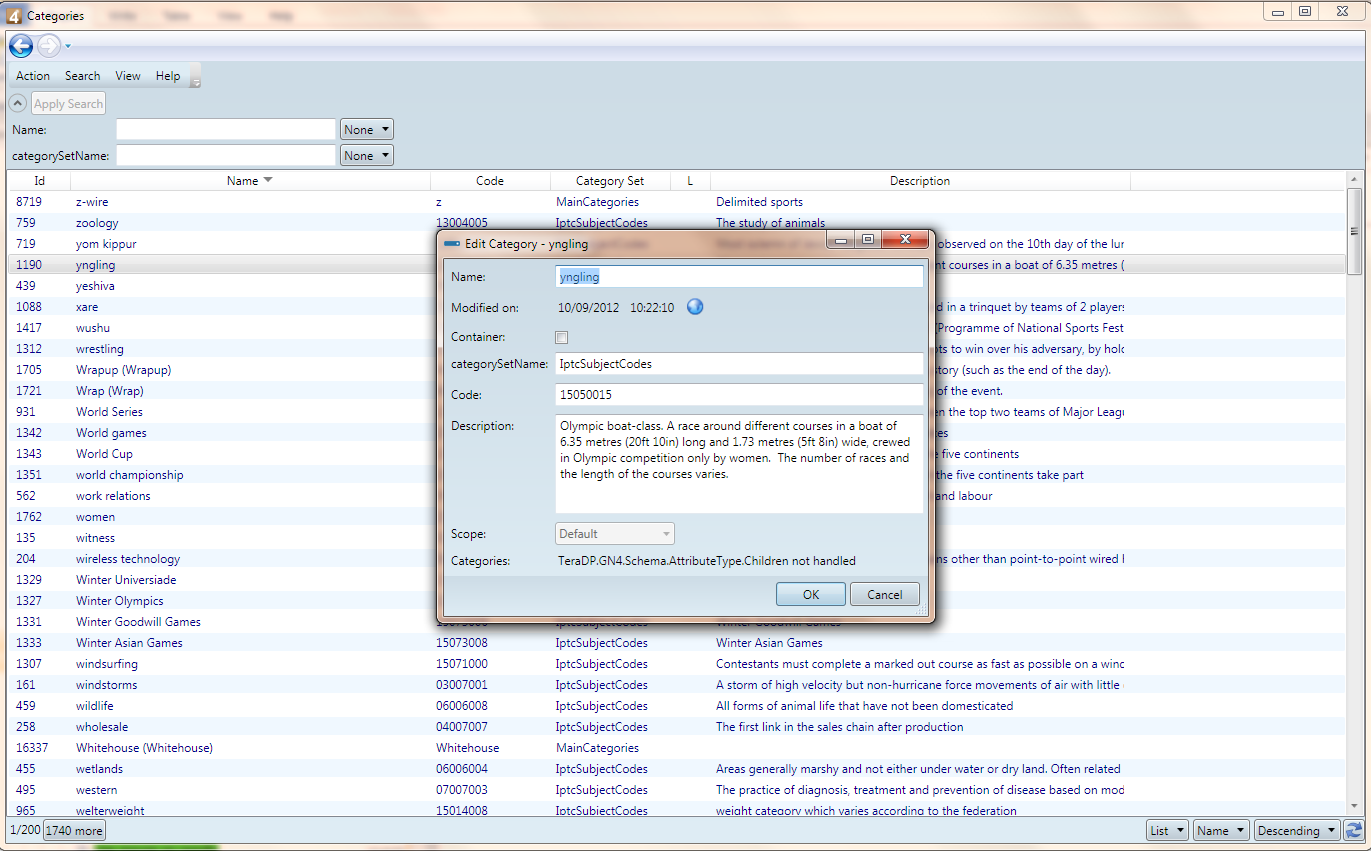This screenshot has height=851, width=1371.
Task: Select the yeshiva row
Action: click(x=678, y=286)
